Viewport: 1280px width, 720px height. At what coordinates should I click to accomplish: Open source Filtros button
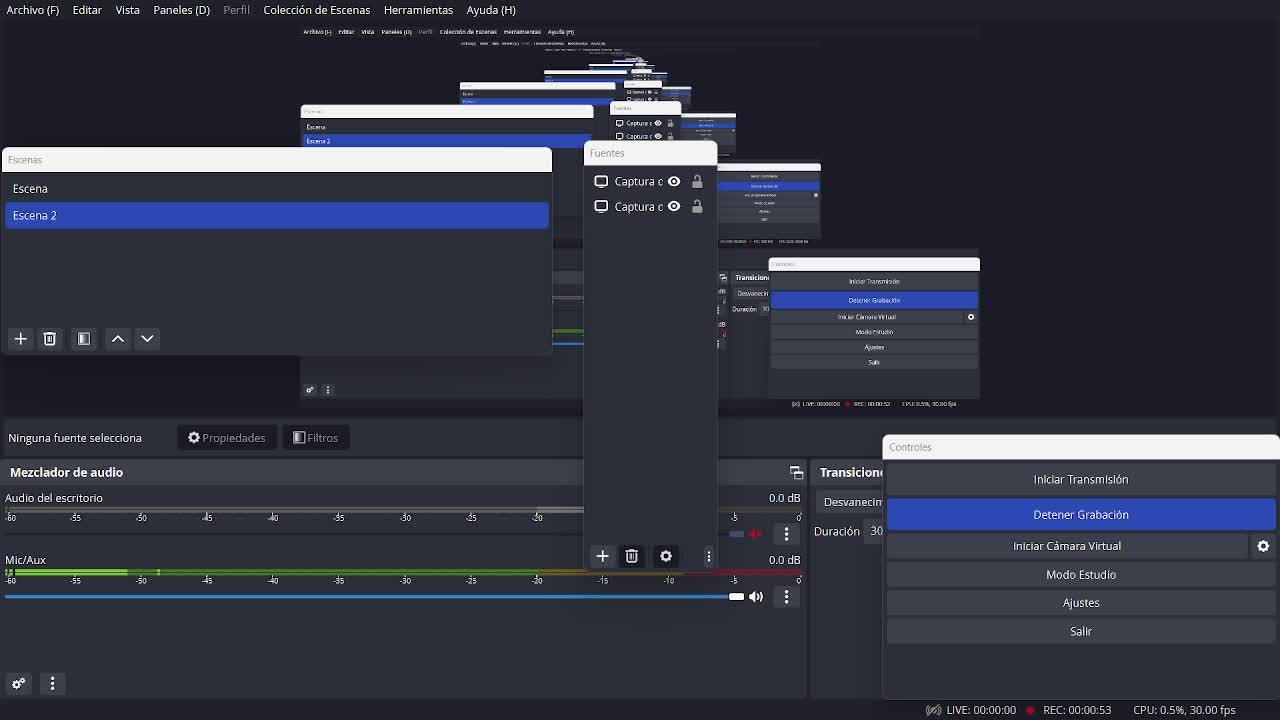tap(316, 438)
